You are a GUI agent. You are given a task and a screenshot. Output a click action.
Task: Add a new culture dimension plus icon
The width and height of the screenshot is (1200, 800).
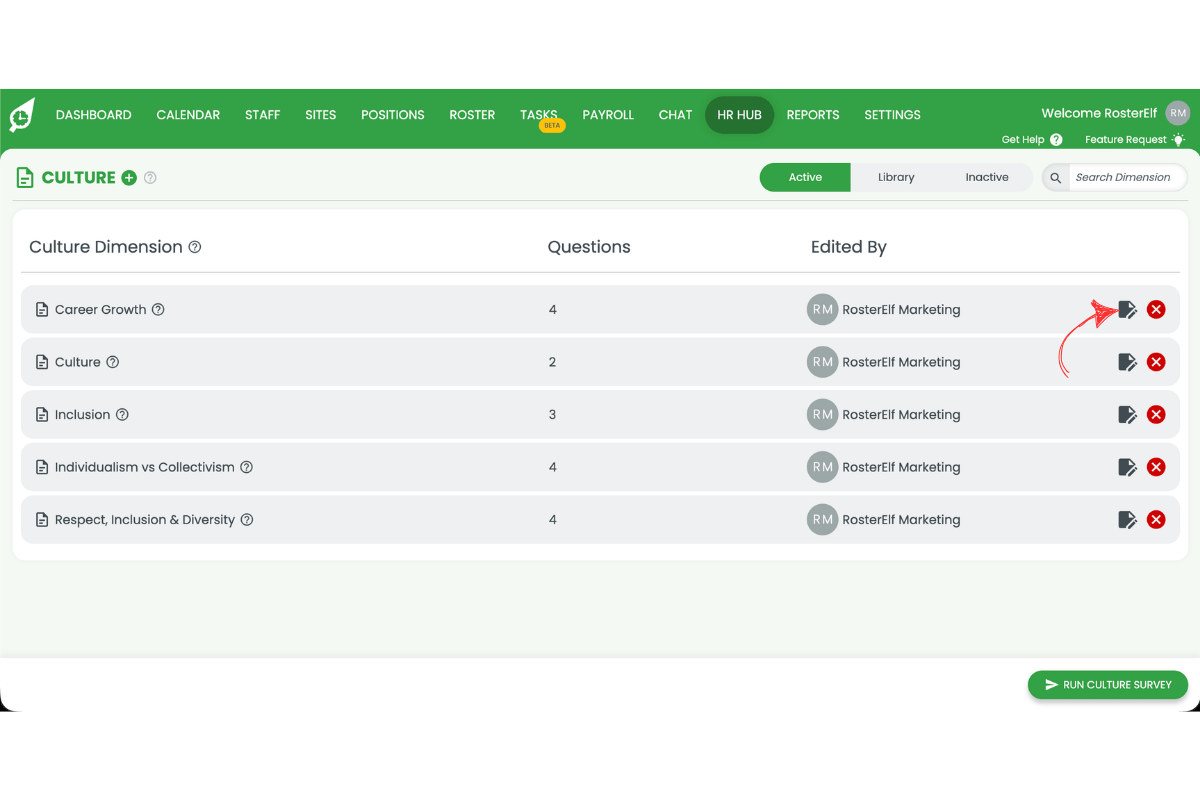[x=129, y=178]
